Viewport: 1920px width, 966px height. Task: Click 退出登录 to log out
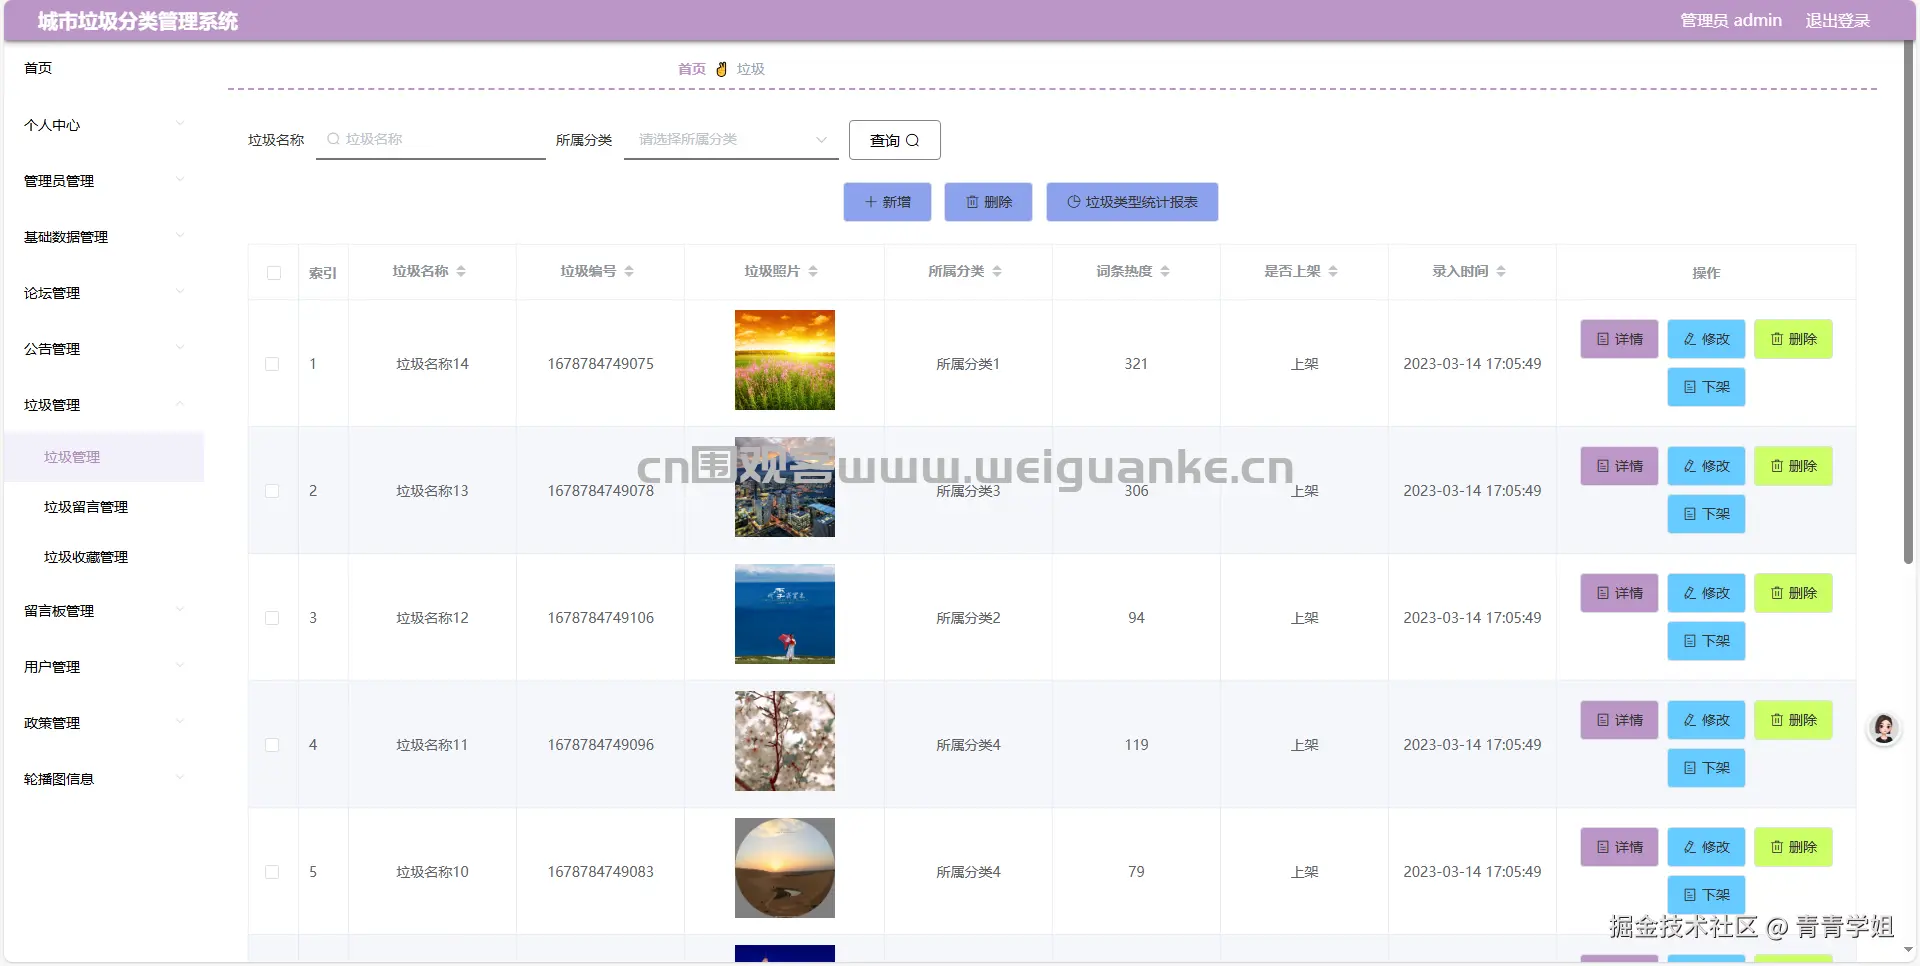[x=1837, y=20]
